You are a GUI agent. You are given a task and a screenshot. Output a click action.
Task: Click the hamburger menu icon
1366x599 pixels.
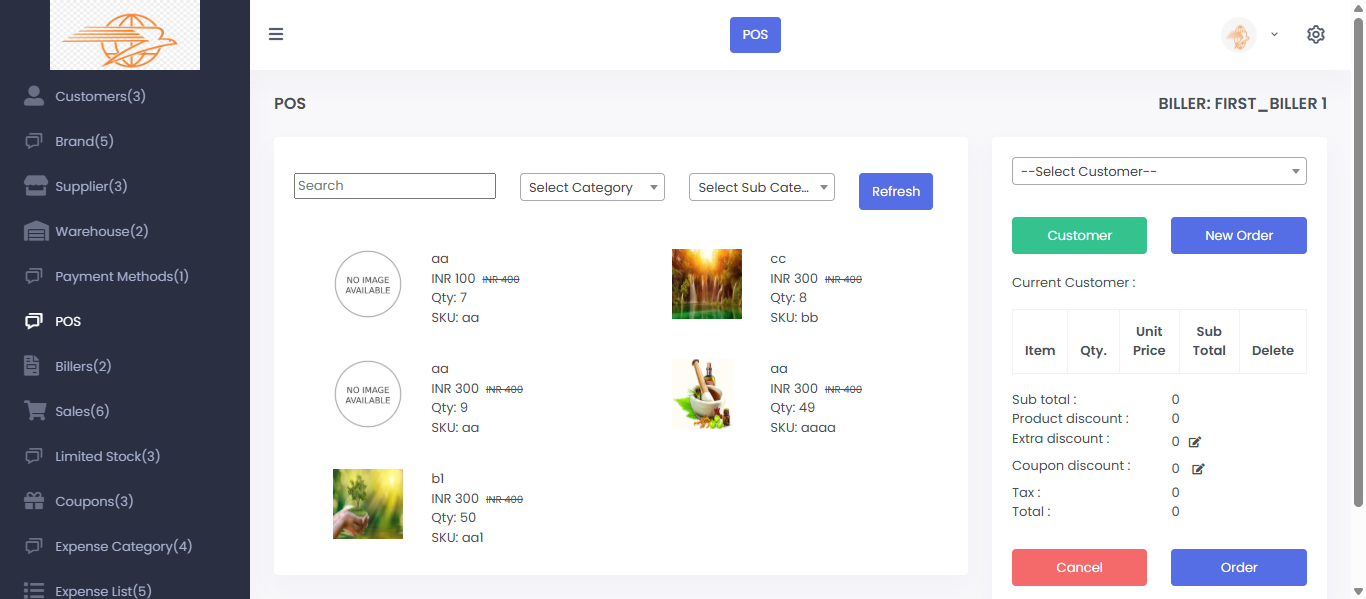click(276, 34)
